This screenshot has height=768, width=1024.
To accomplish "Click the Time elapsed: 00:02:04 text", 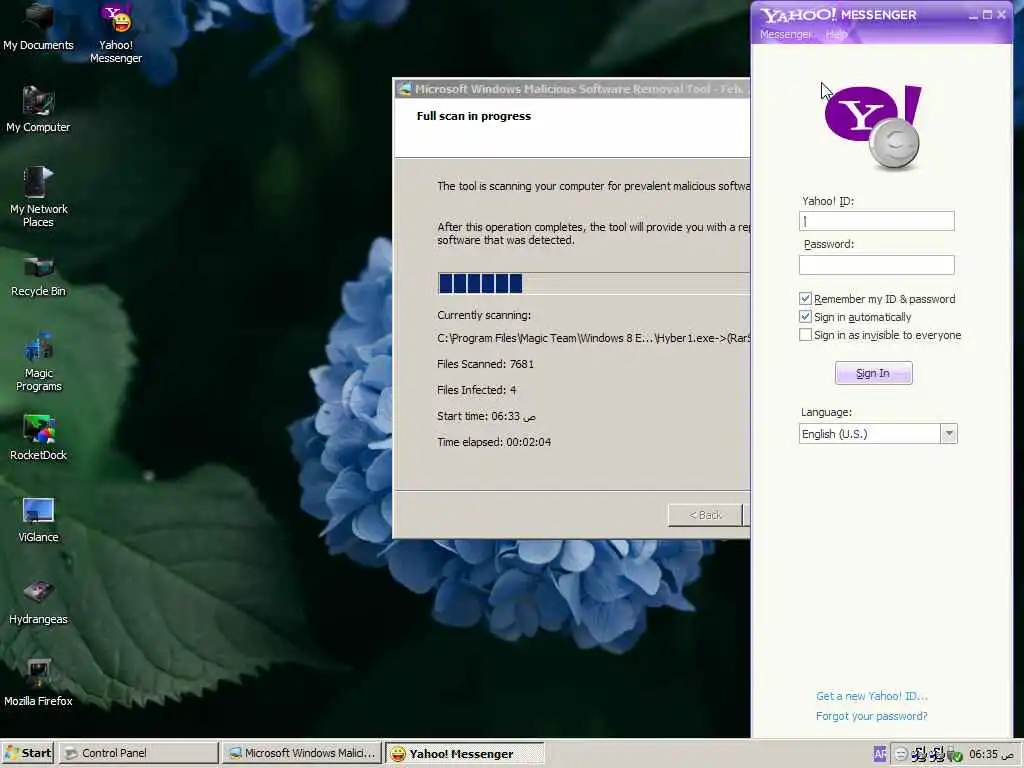I will tap(494, 442).
